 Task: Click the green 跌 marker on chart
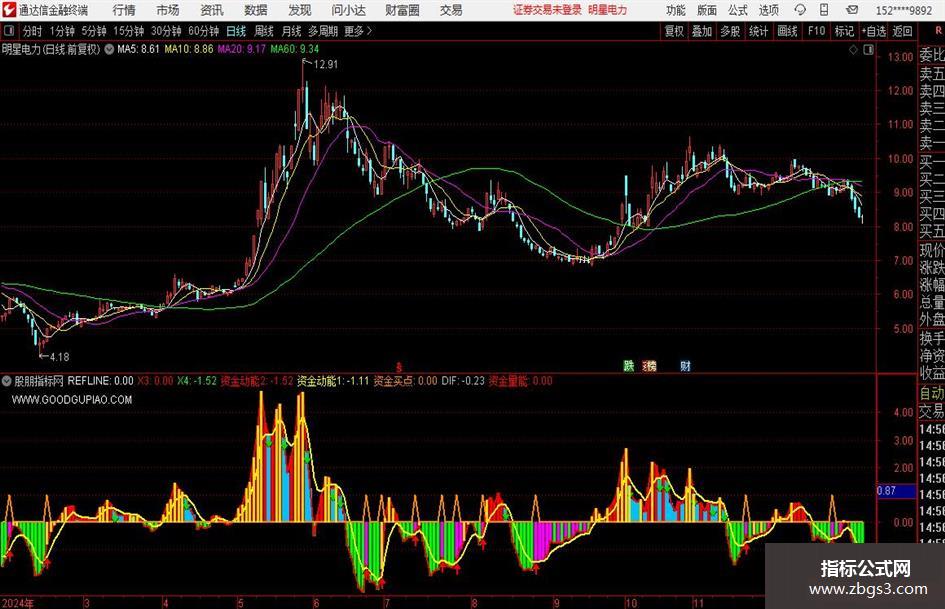click(629, 365)
